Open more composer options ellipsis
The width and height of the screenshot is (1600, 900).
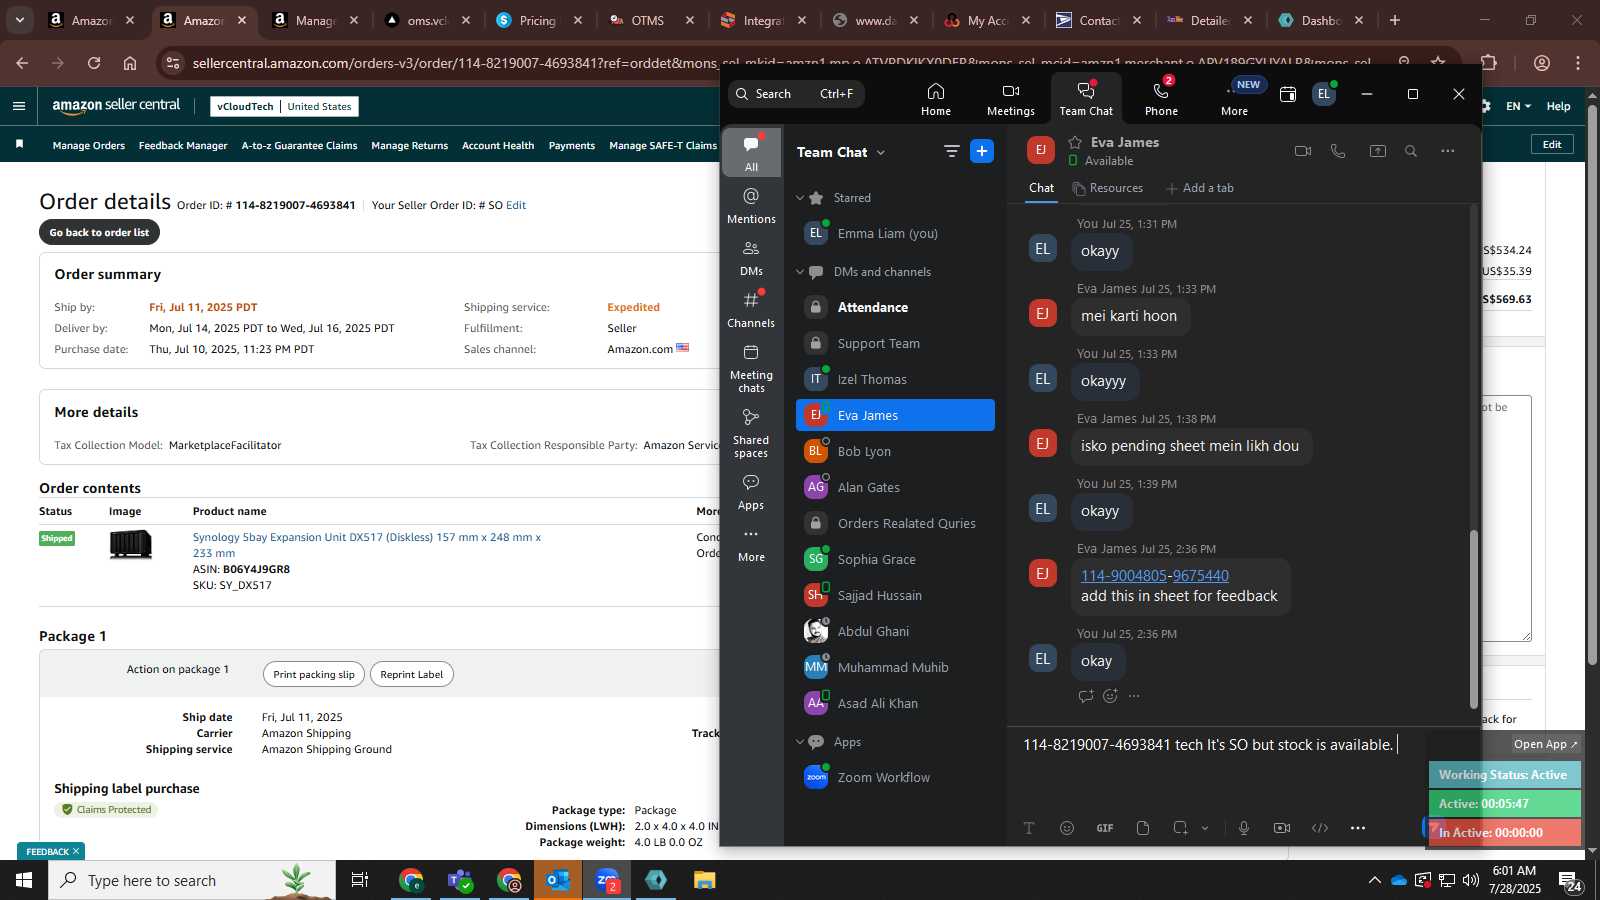1357,828
